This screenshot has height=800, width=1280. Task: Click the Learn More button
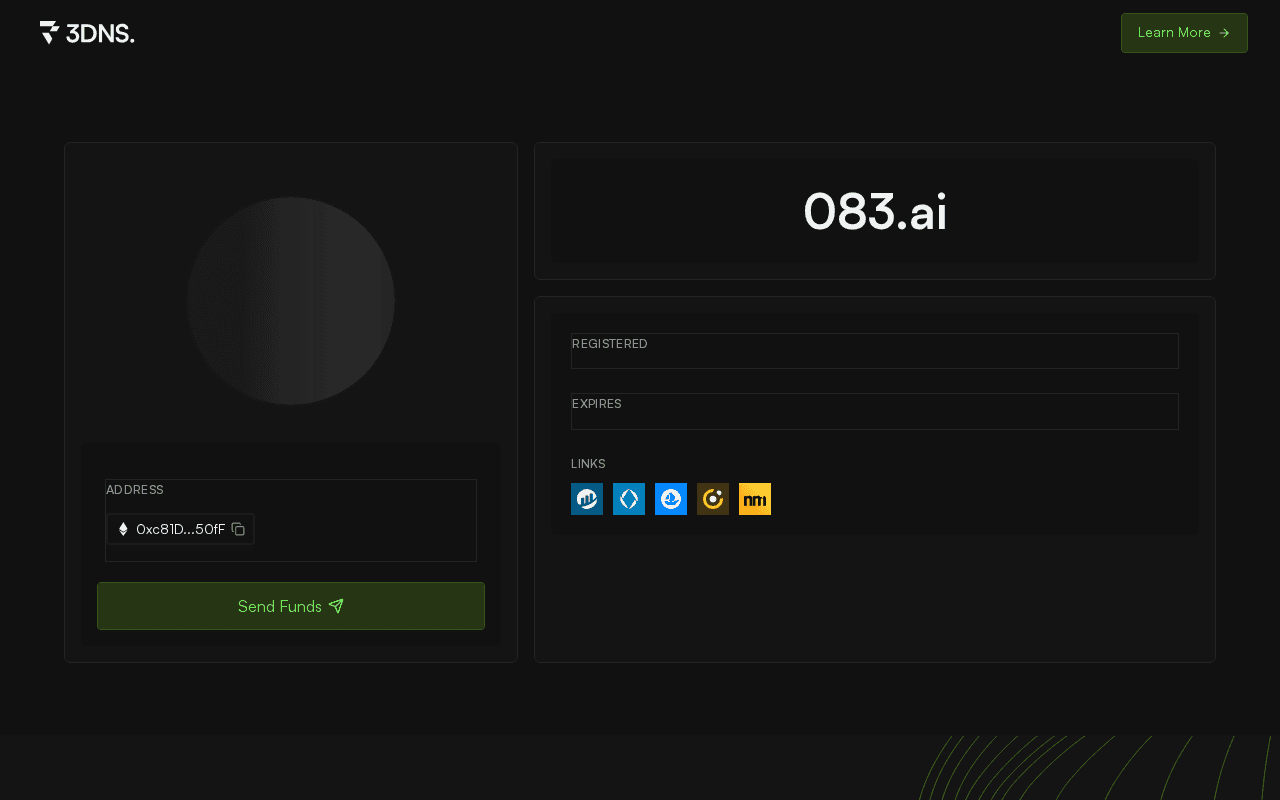[1184, 33]
